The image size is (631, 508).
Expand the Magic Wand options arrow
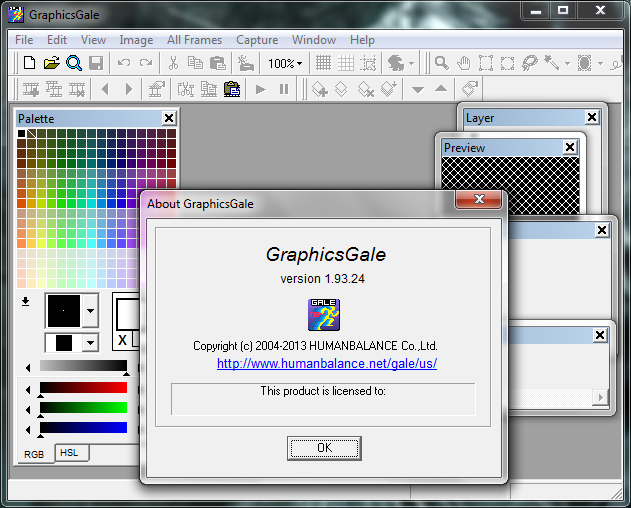[567, 63]
